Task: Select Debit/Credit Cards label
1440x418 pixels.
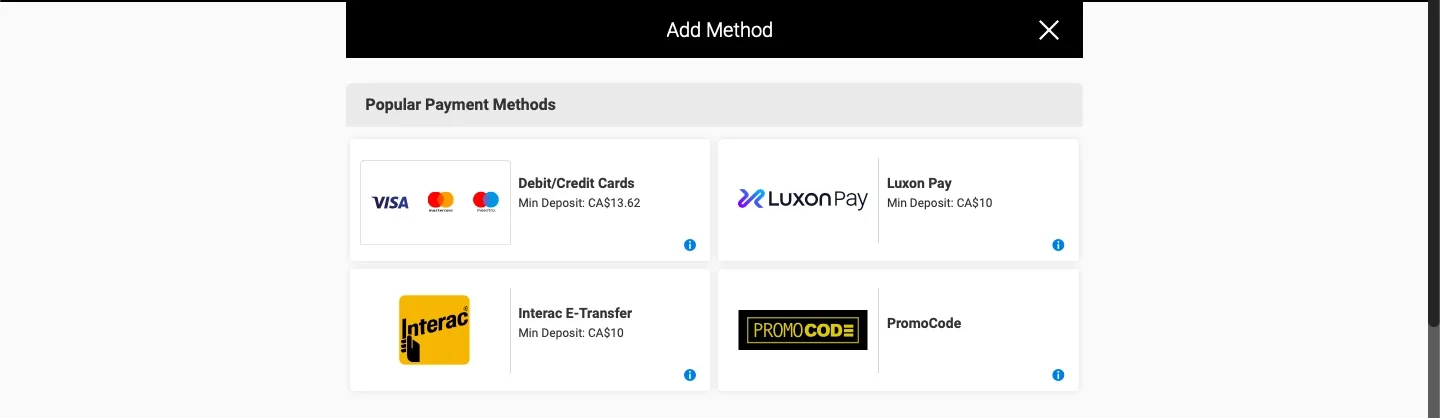Action: [576, 183]
